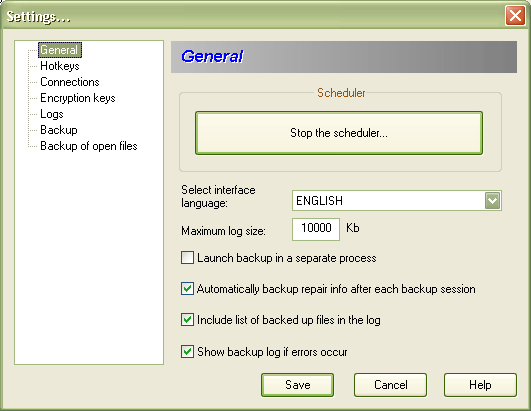Go to Connections in the tree

(x=69, y=82)
